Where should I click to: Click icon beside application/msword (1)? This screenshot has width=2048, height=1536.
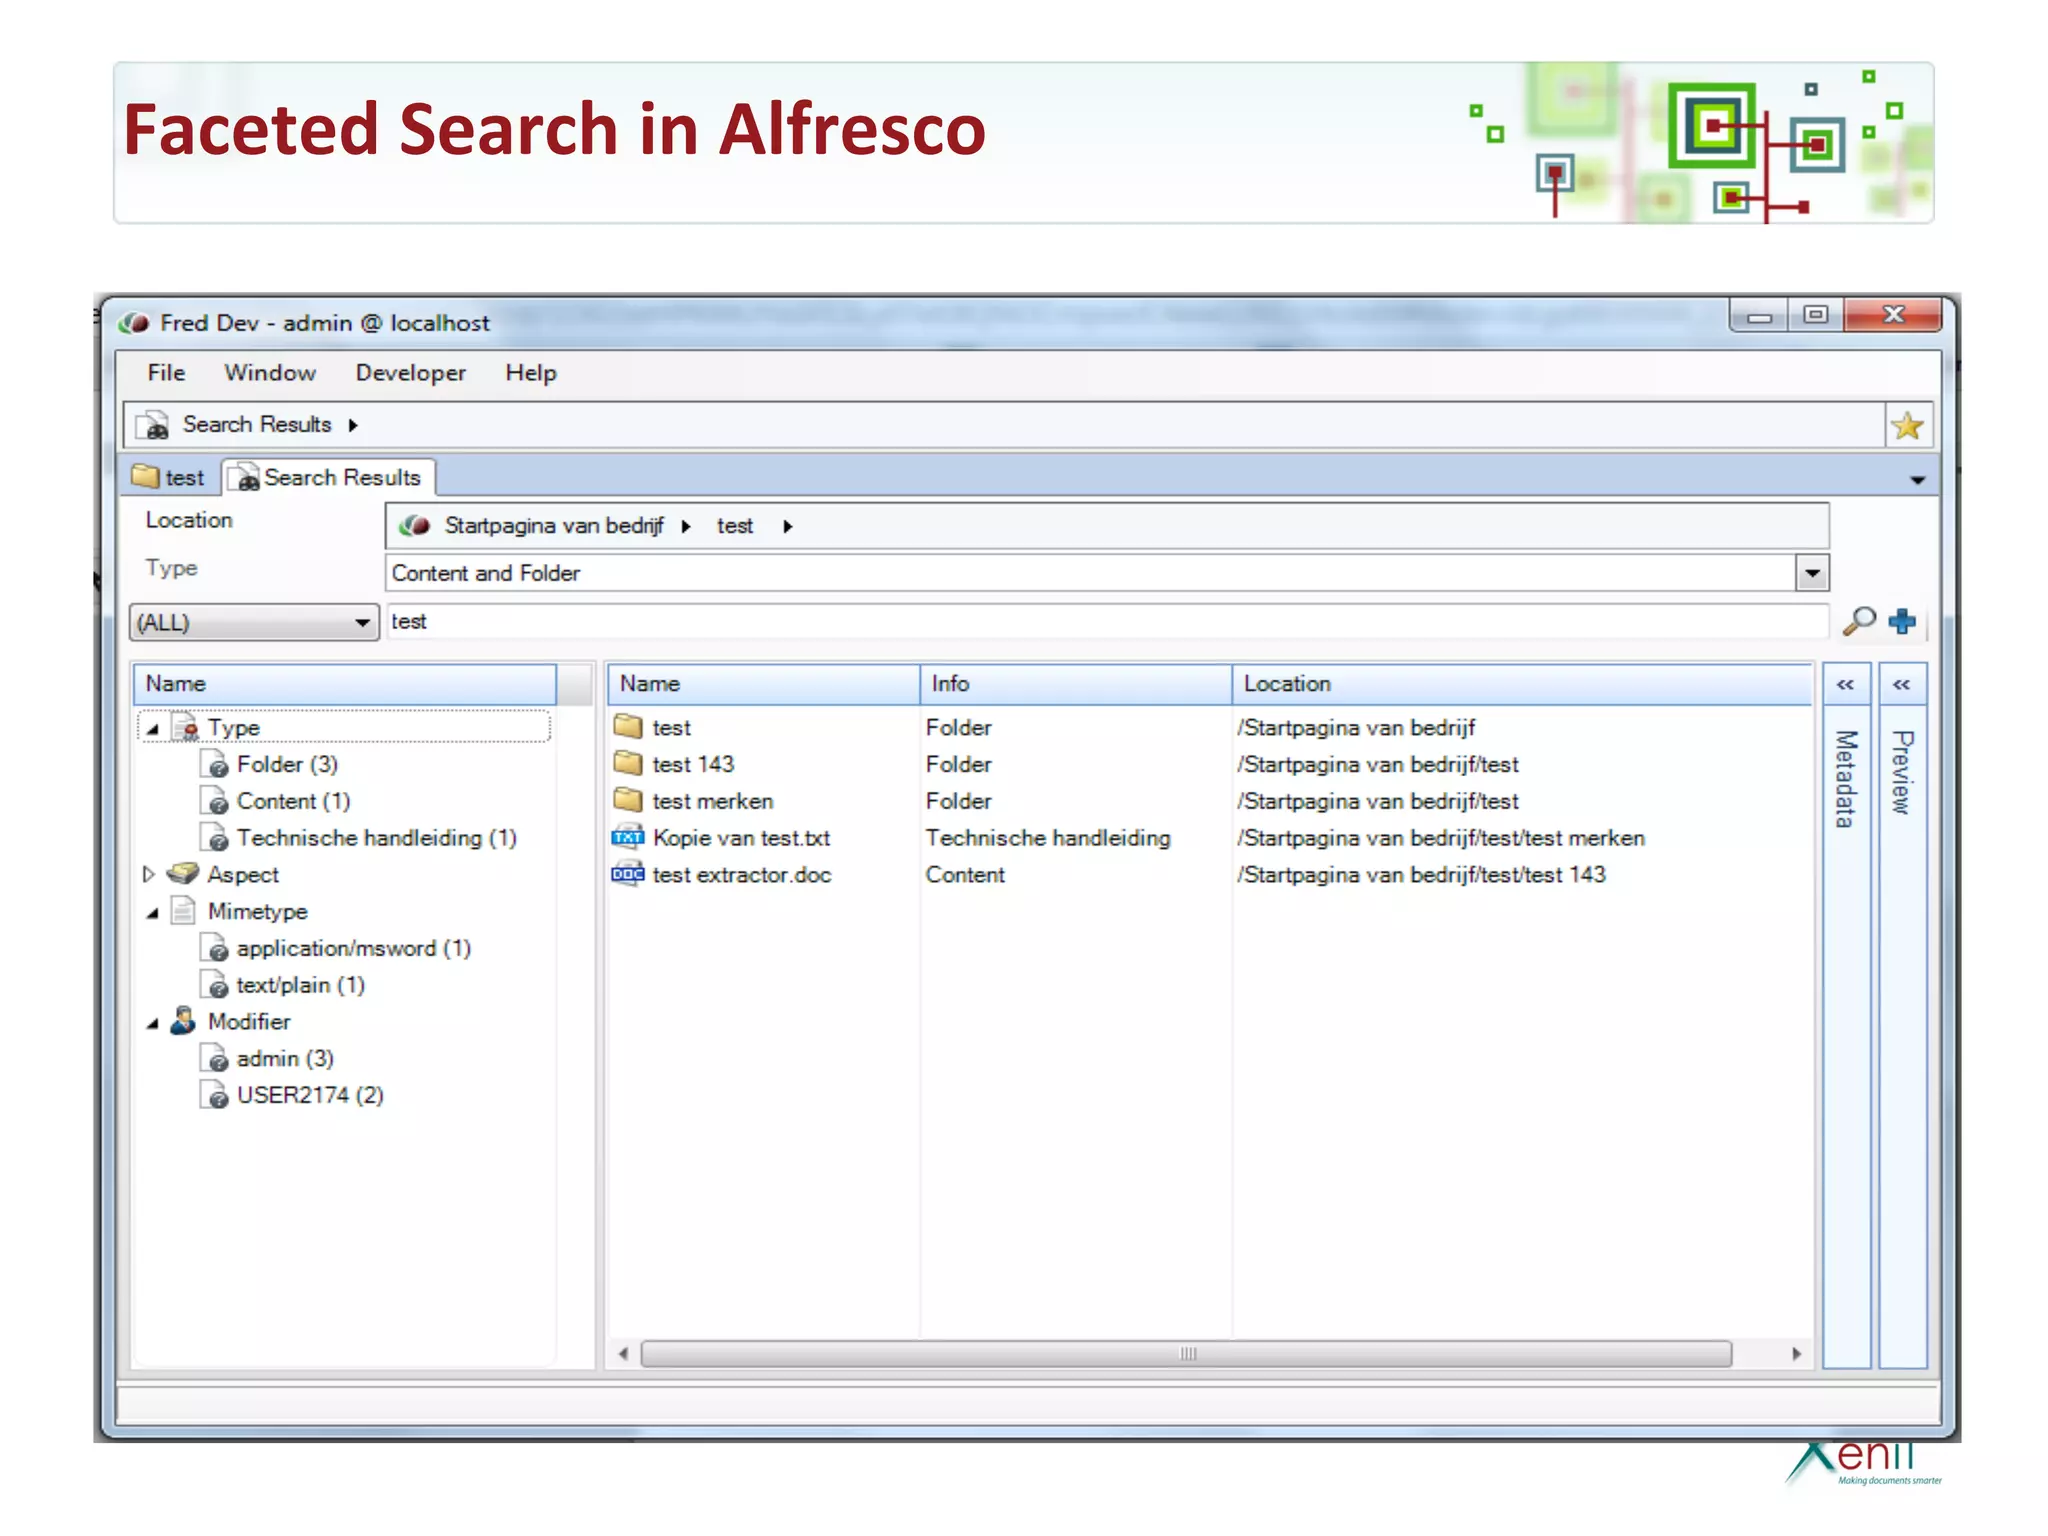(x=215, y=948)
